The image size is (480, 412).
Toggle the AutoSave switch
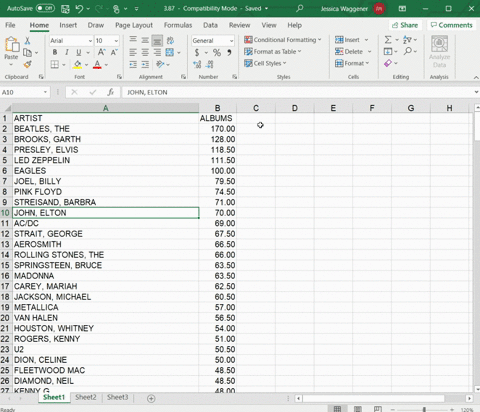click(45, 8)
